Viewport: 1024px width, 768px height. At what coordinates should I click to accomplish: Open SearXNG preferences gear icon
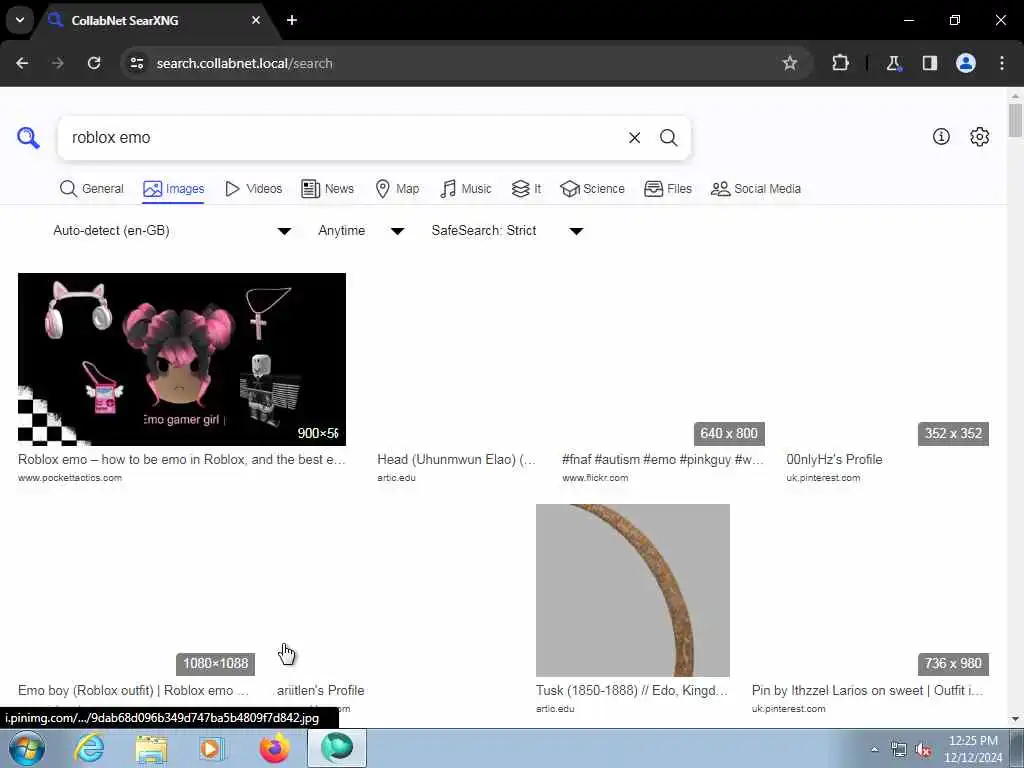979,136
